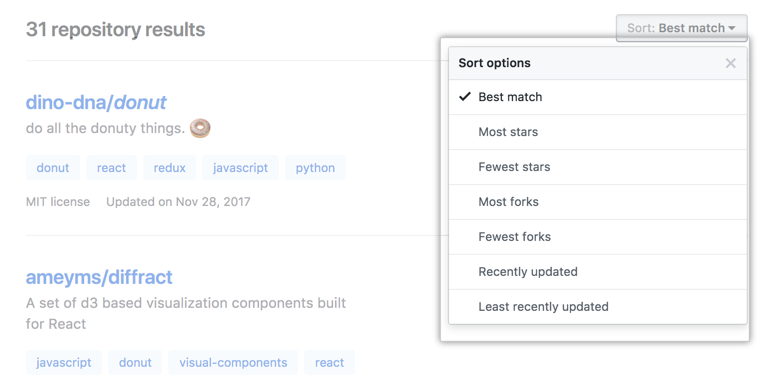Open the Sort: Best match dropdown
The width and height of the screenshot is (775, 379).
(x=682, y=28)
